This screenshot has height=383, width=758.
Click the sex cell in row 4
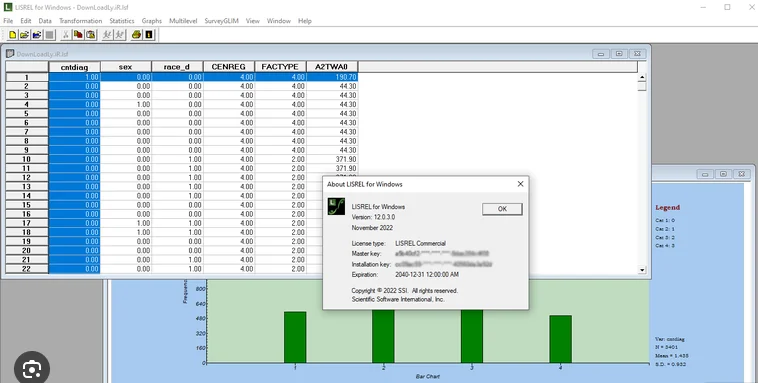[x=126, y=104]
